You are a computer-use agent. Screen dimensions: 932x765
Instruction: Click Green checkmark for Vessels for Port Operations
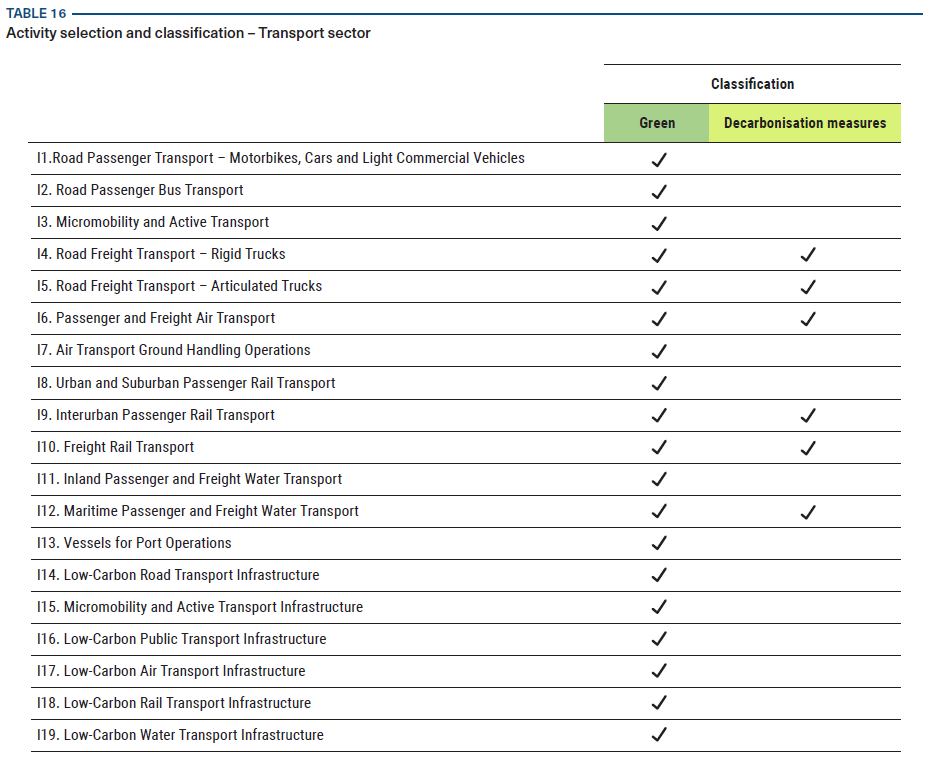(658, 543)
